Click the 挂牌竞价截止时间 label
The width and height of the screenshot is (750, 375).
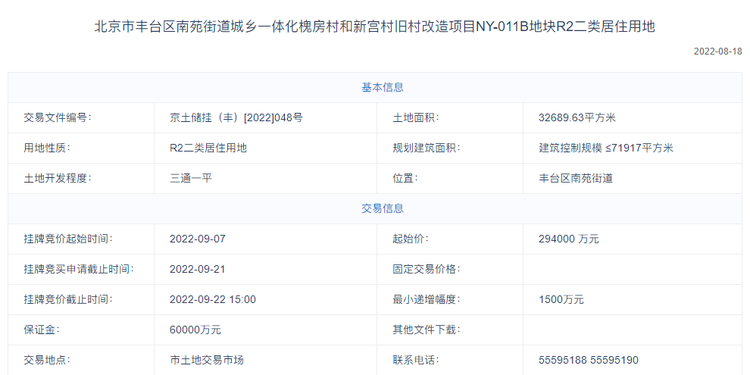(68, 299)
